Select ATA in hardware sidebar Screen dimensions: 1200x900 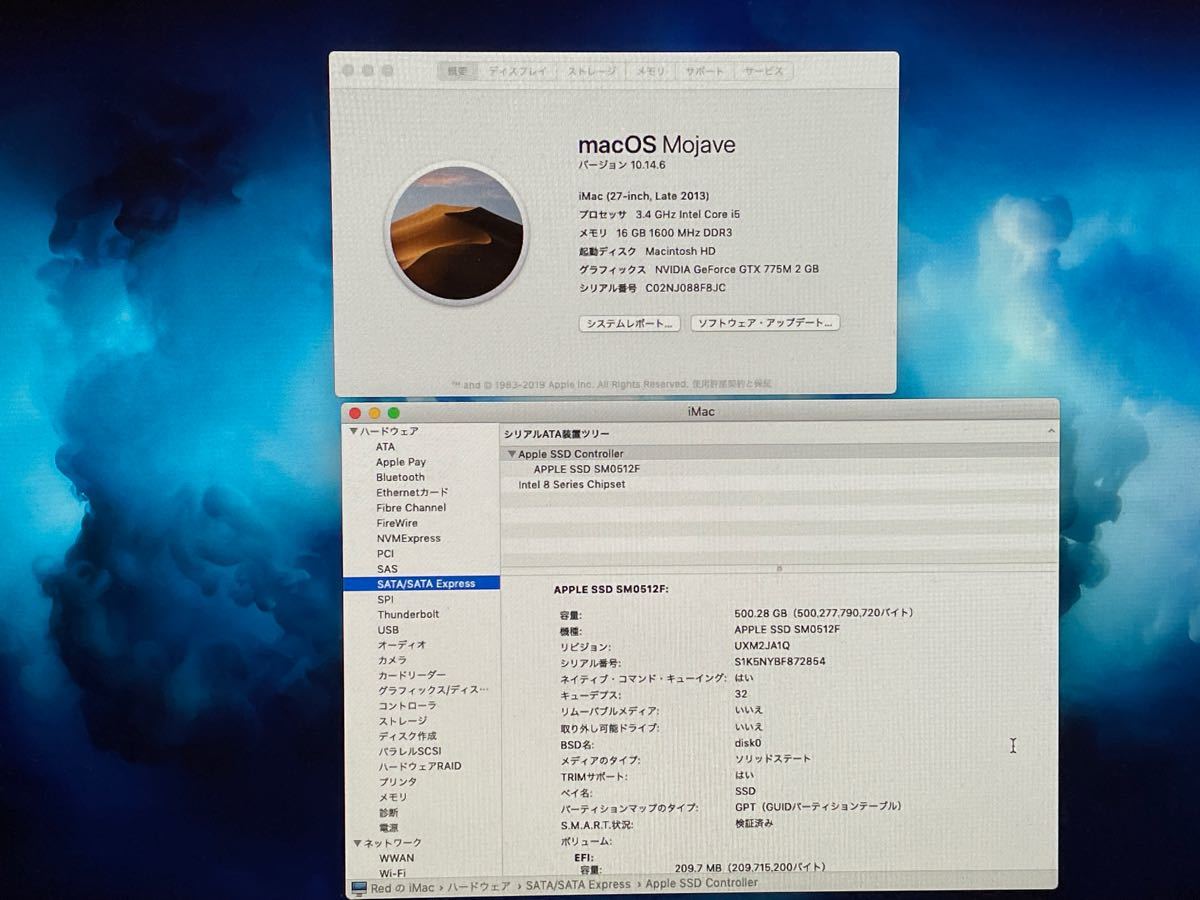pyautogui.click(x=385, y=447)
